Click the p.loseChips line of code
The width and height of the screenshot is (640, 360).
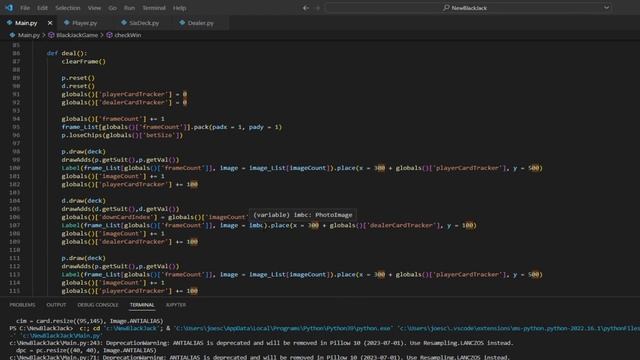[x=122, y=135]
